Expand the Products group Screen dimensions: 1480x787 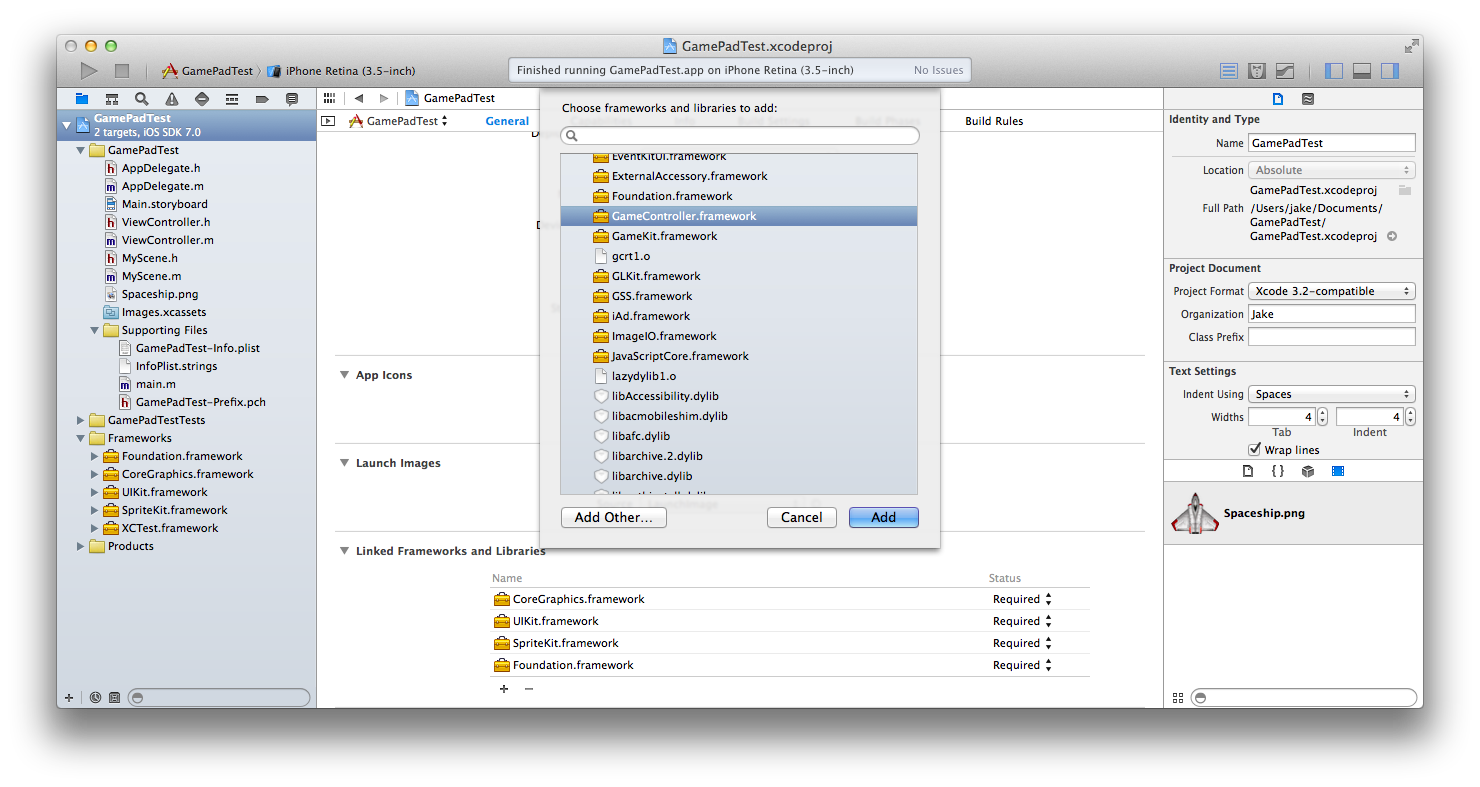(81, 546)
